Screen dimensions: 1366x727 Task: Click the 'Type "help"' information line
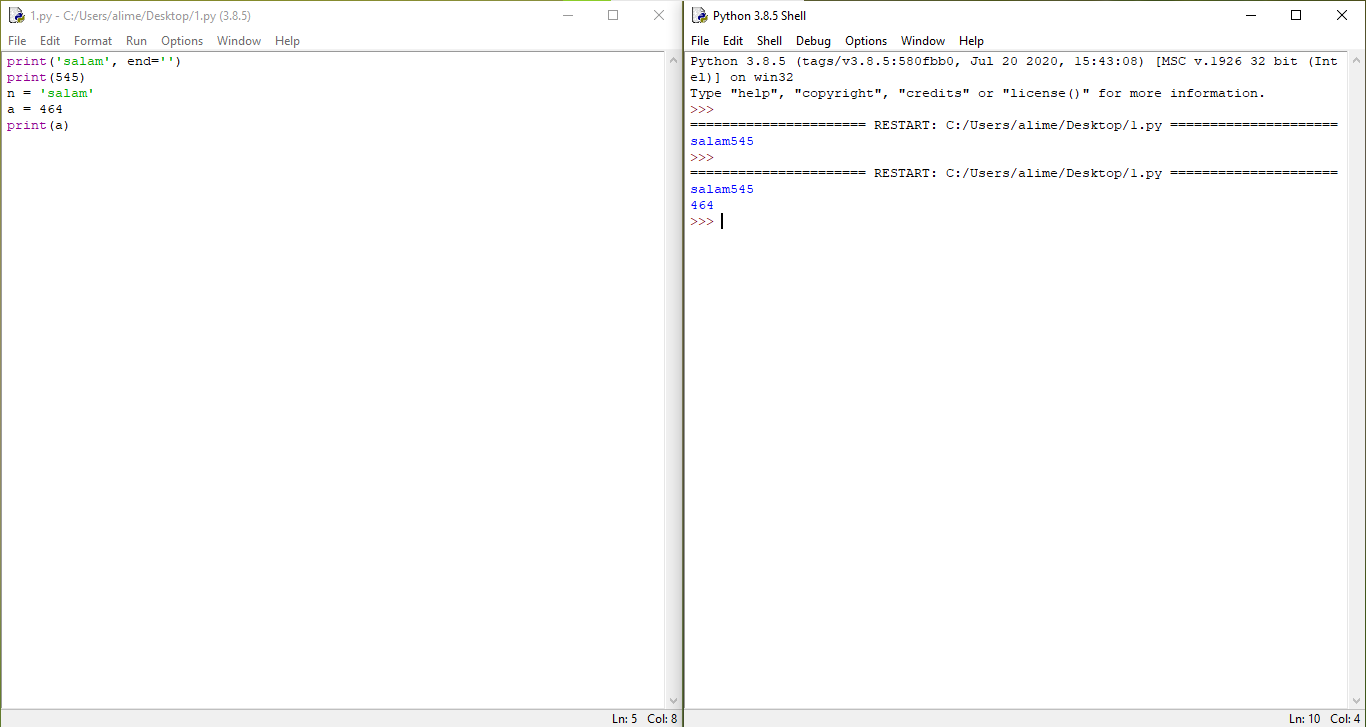pos(977,93)
